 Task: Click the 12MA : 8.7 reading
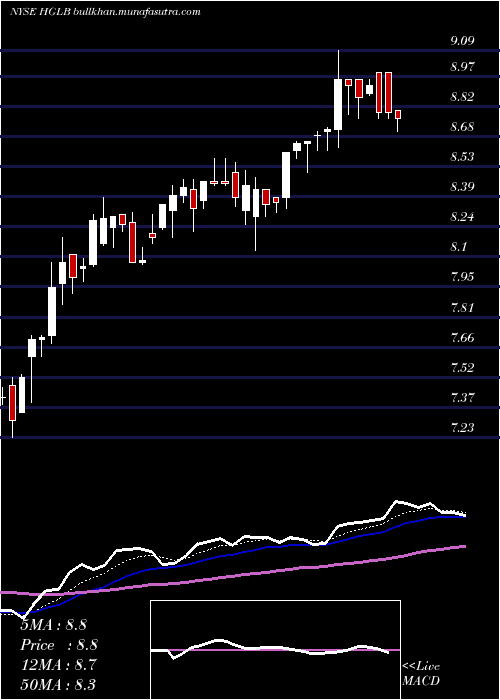57,665
